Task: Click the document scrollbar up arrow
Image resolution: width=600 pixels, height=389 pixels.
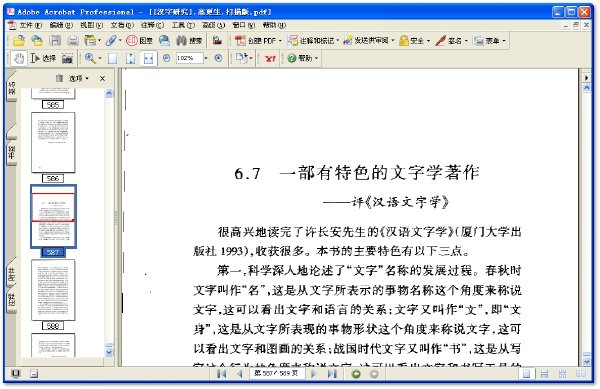Action: pyautogui.click(x=586, y=88)
